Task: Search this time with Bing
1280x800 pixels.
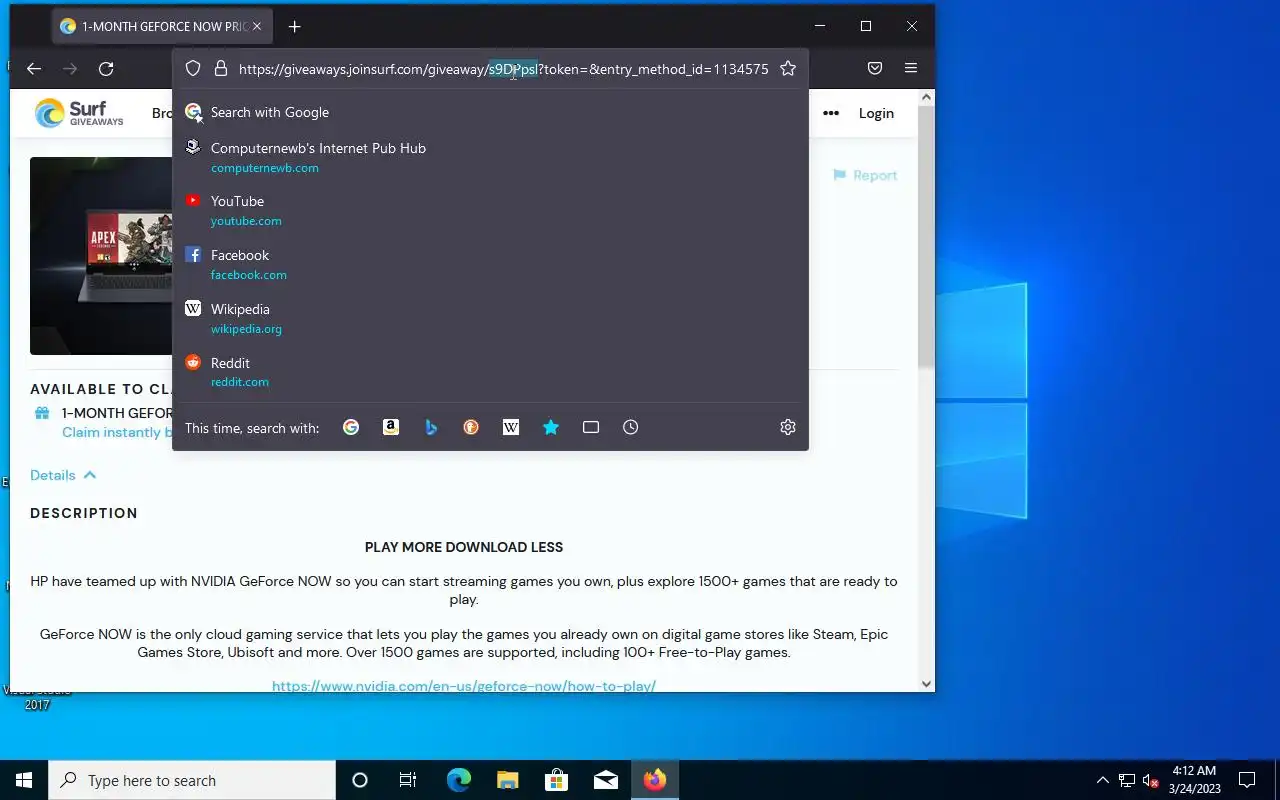Action: [431, 427]
